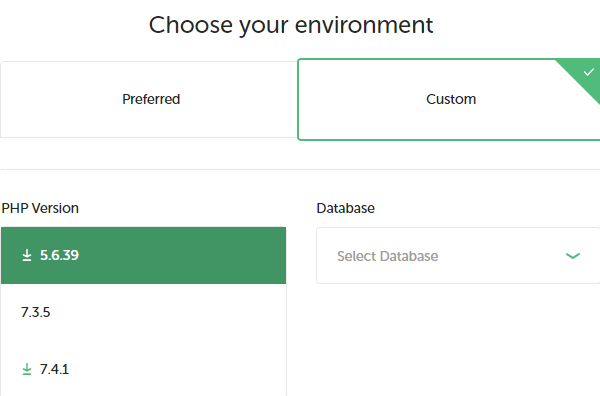Choose PHP version 7.4.1
Viewport: 600px width, 396px height.
tap(143, 369)
